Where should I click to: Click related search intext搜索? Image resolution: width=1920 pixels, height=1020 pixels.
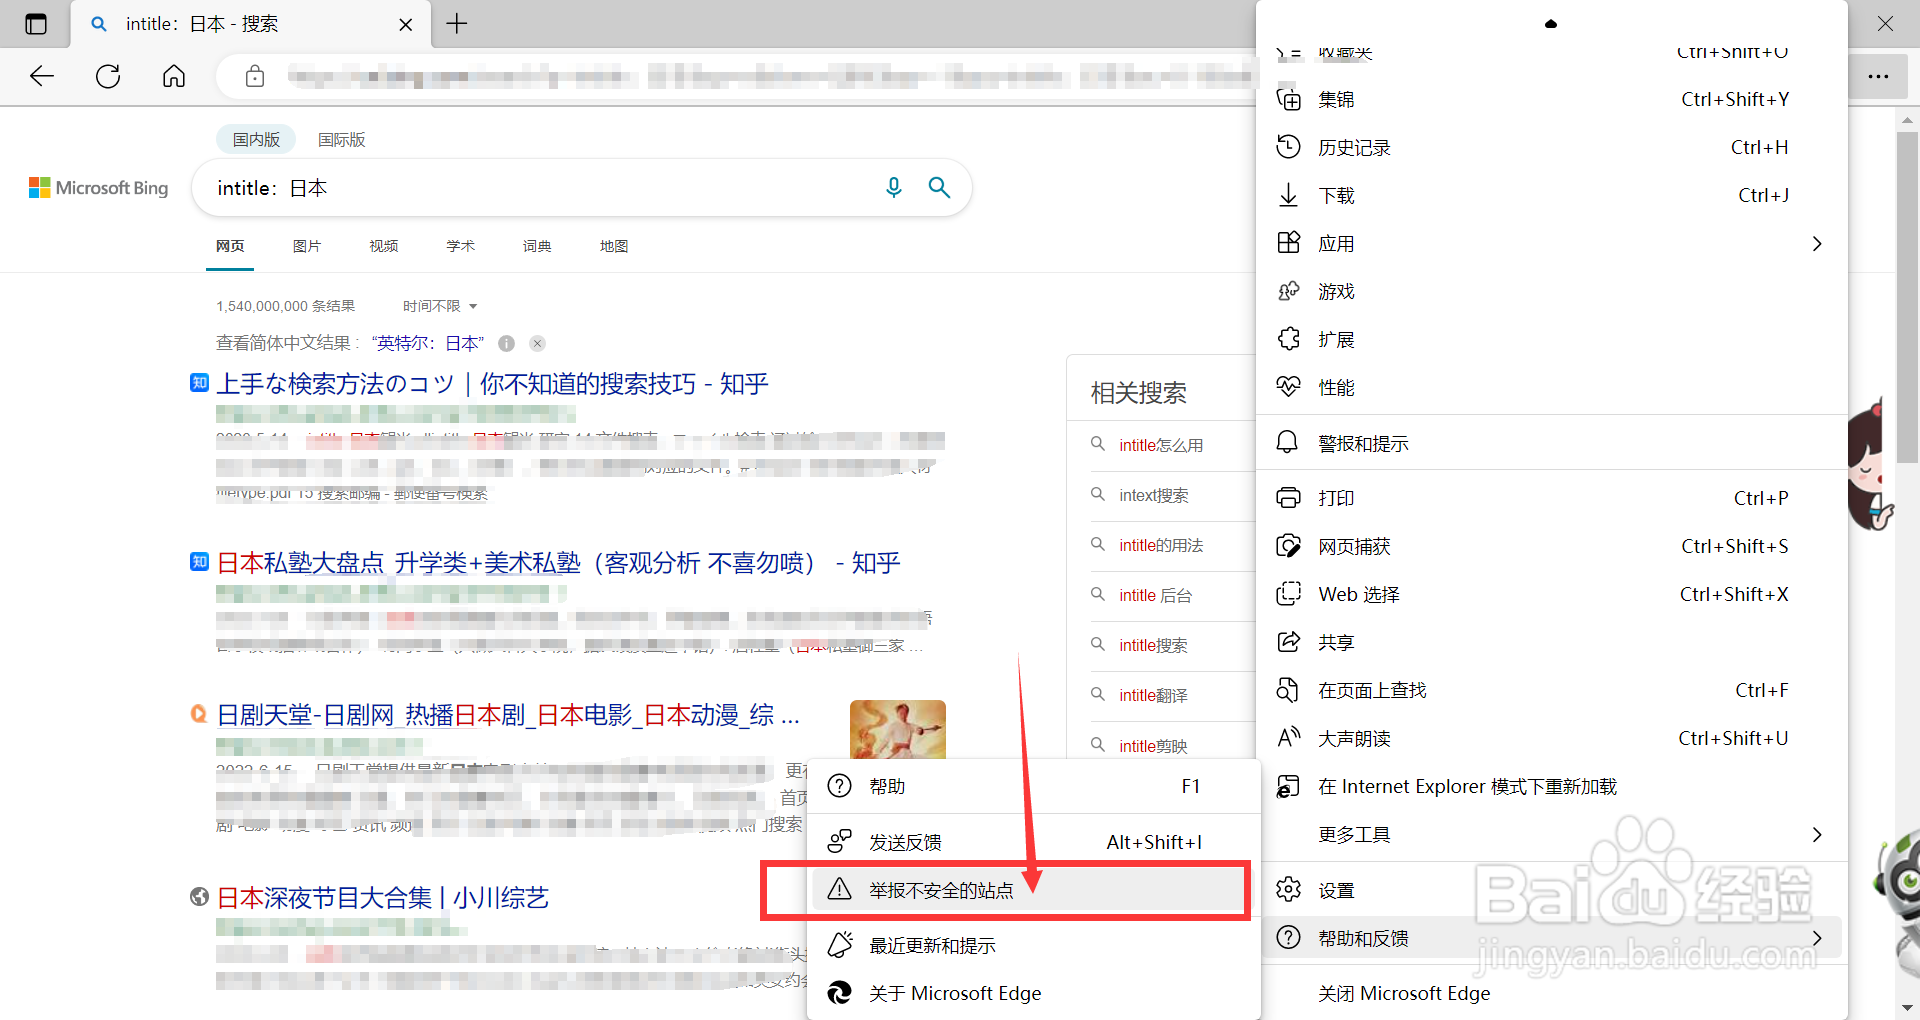coord(1154,495)
